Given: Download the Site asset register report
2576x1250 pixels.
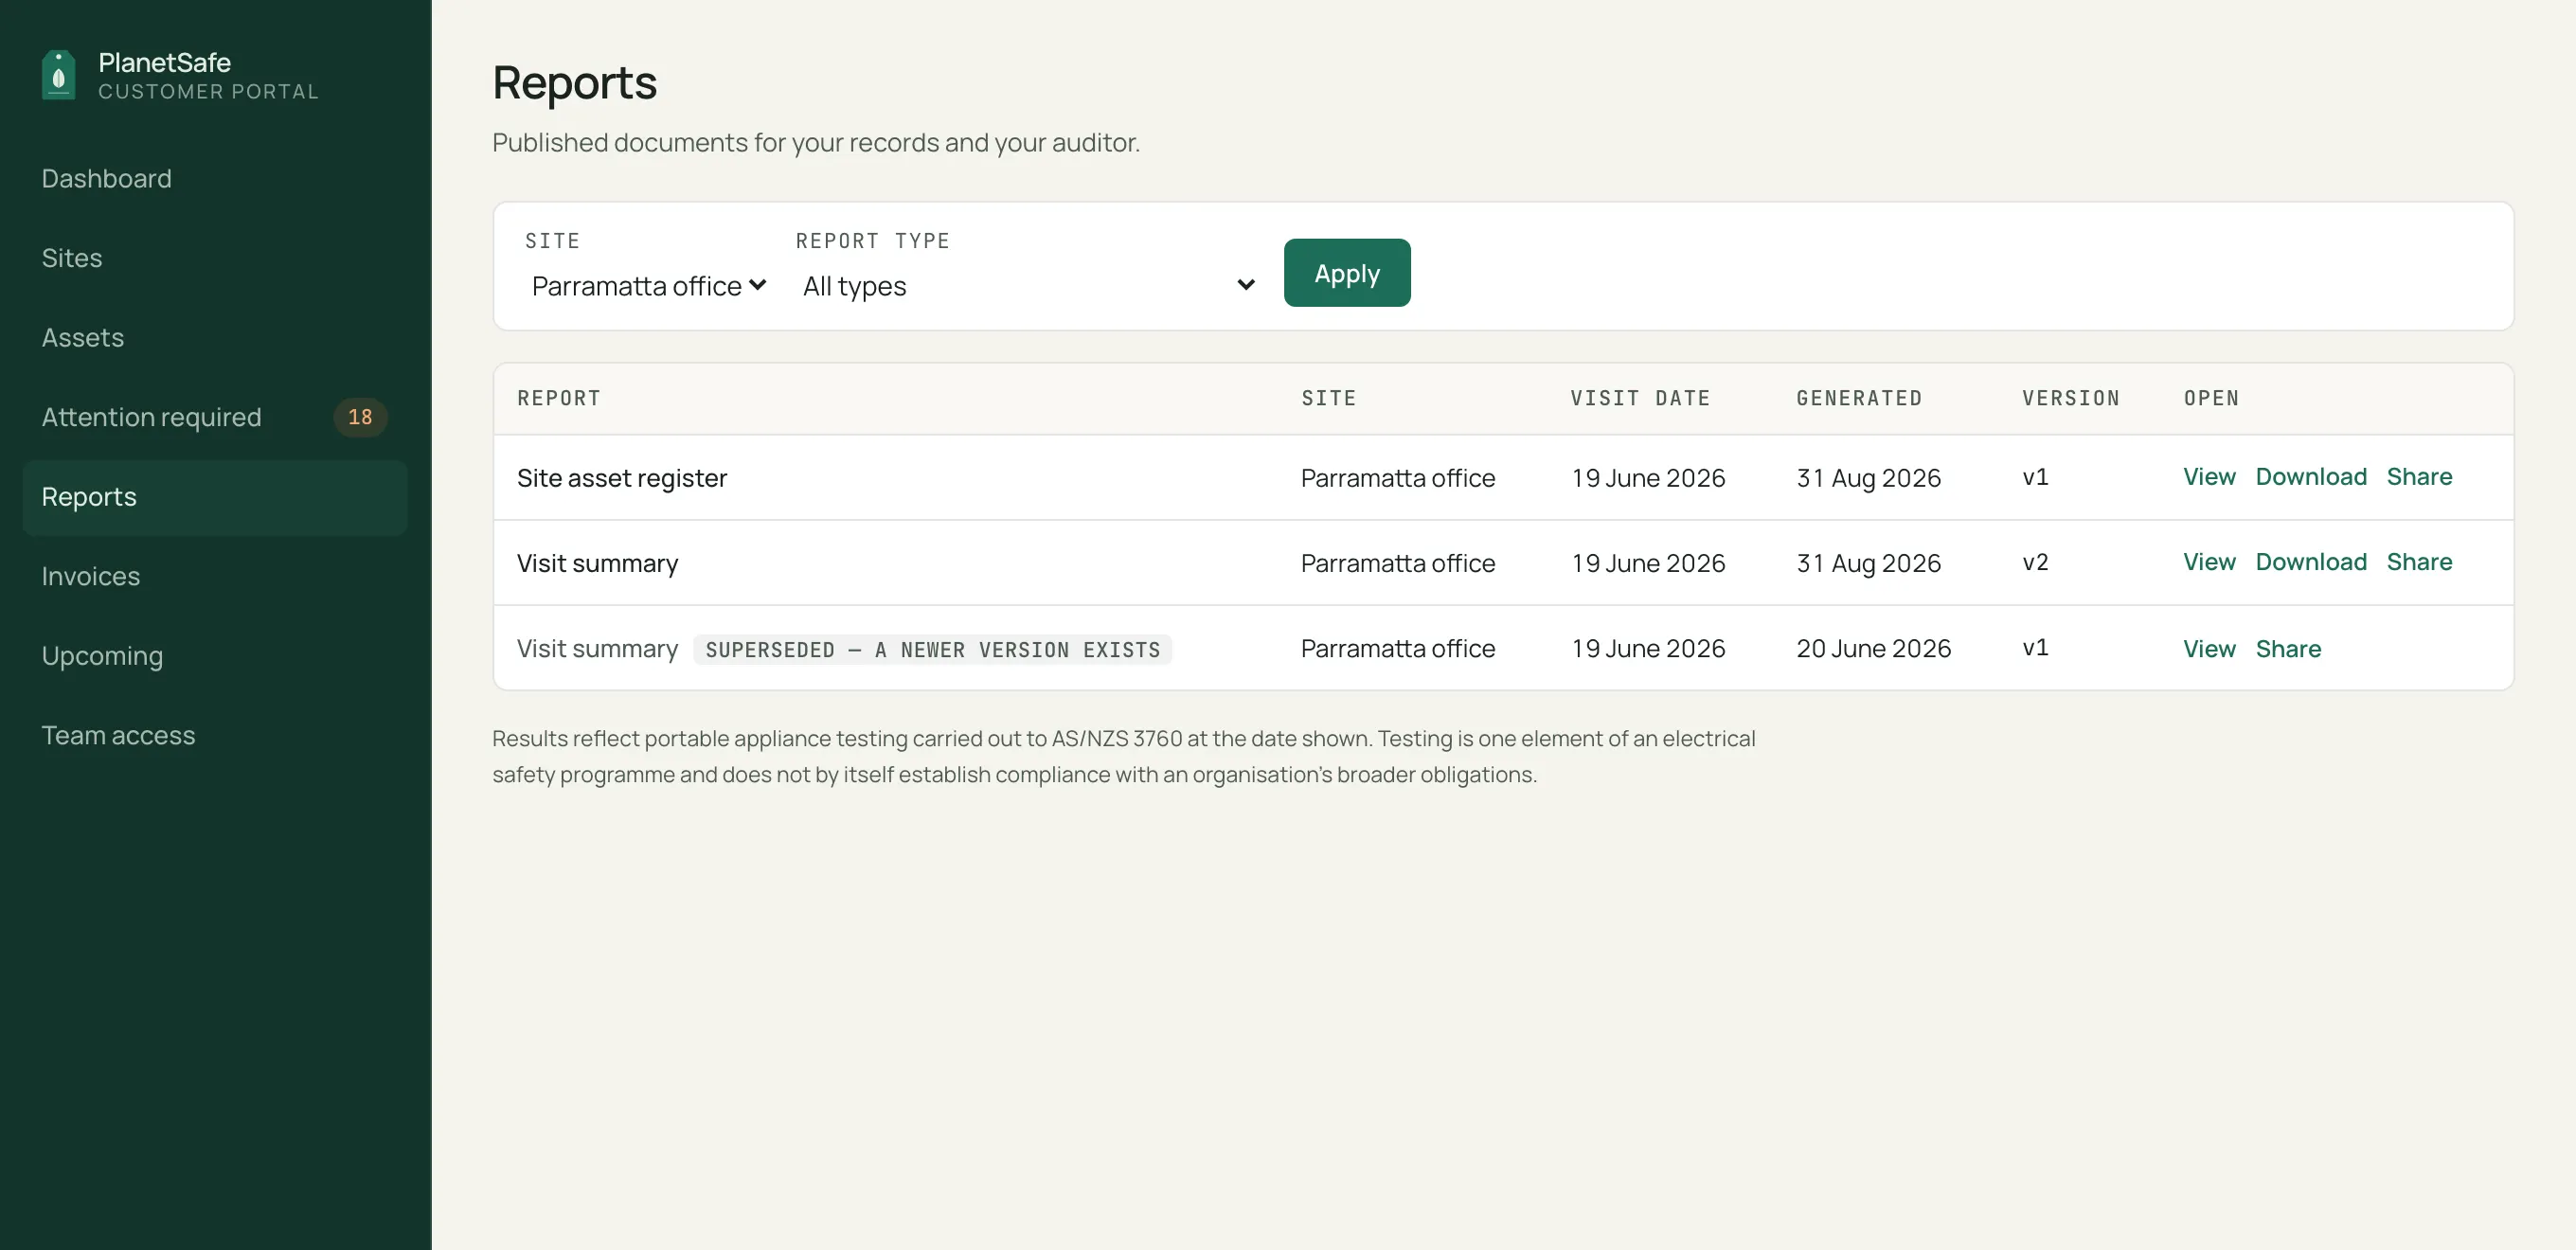Looking at the screenshot, I should tap(2311, 477).
